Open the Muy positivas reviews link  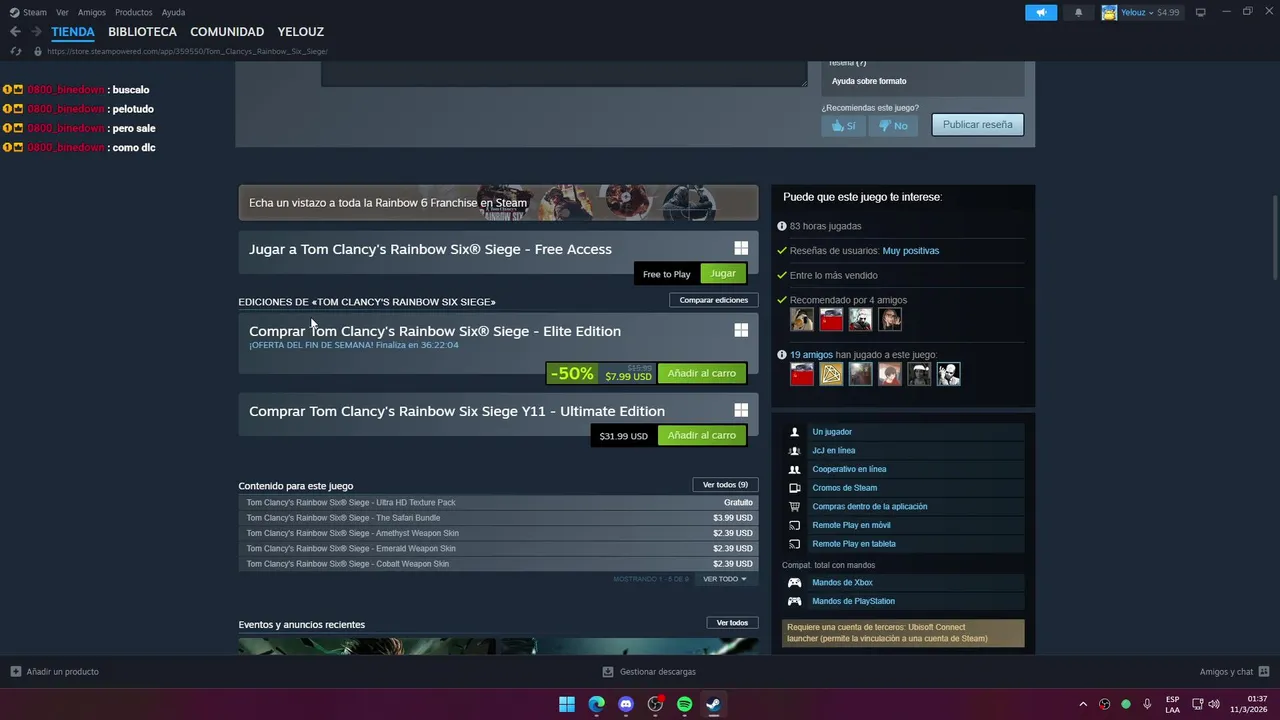click(x=911, y=251)
